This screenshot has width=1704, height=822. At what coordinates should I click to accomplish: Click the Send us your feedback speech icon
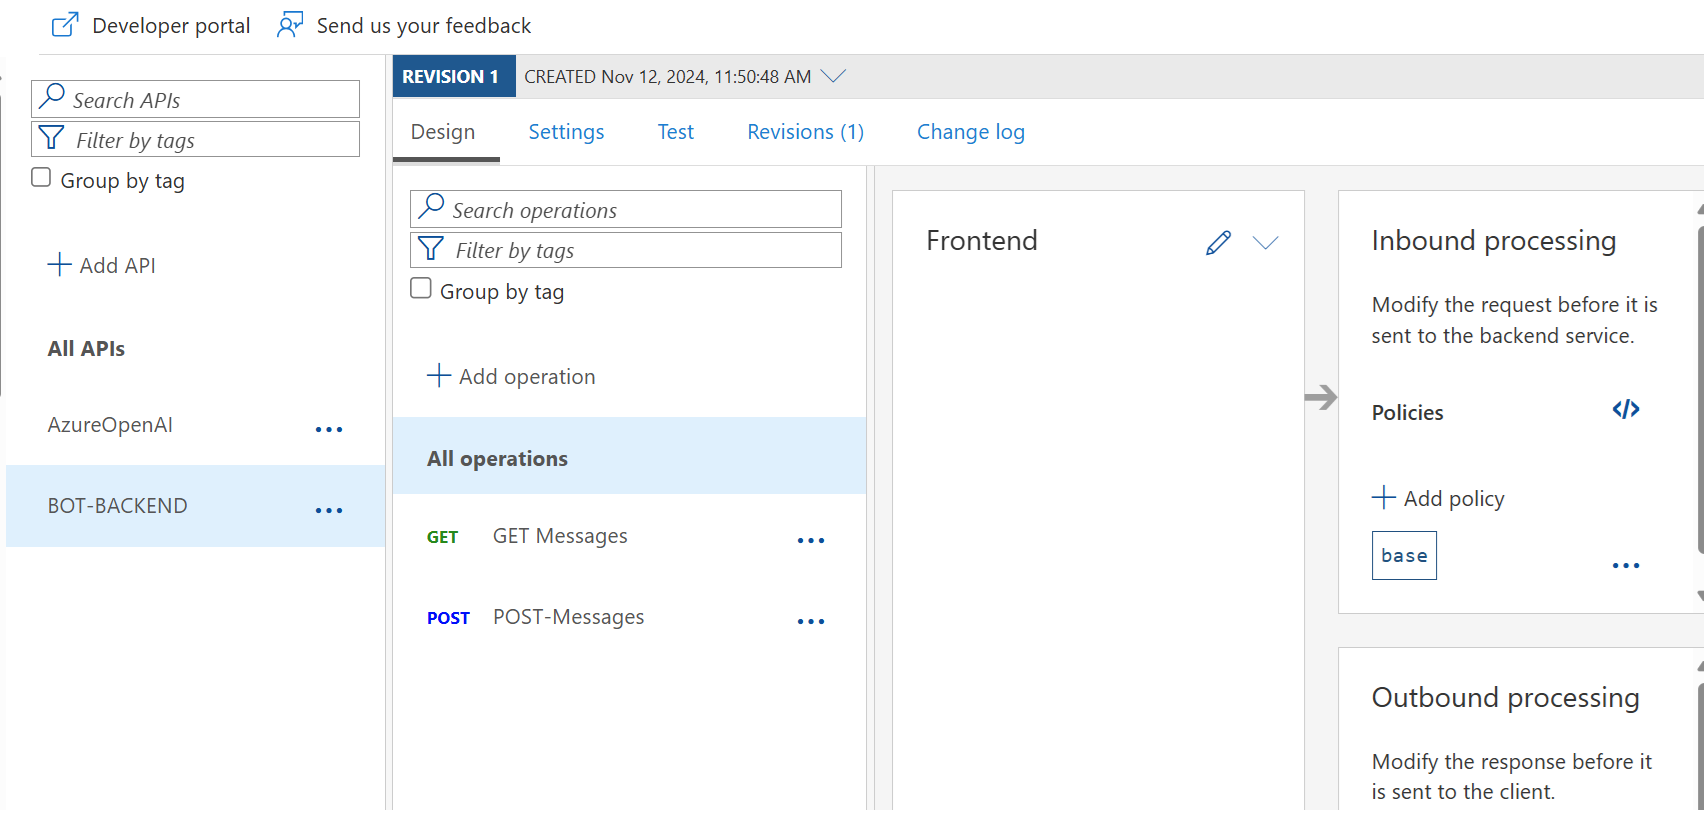pos(289,24)
